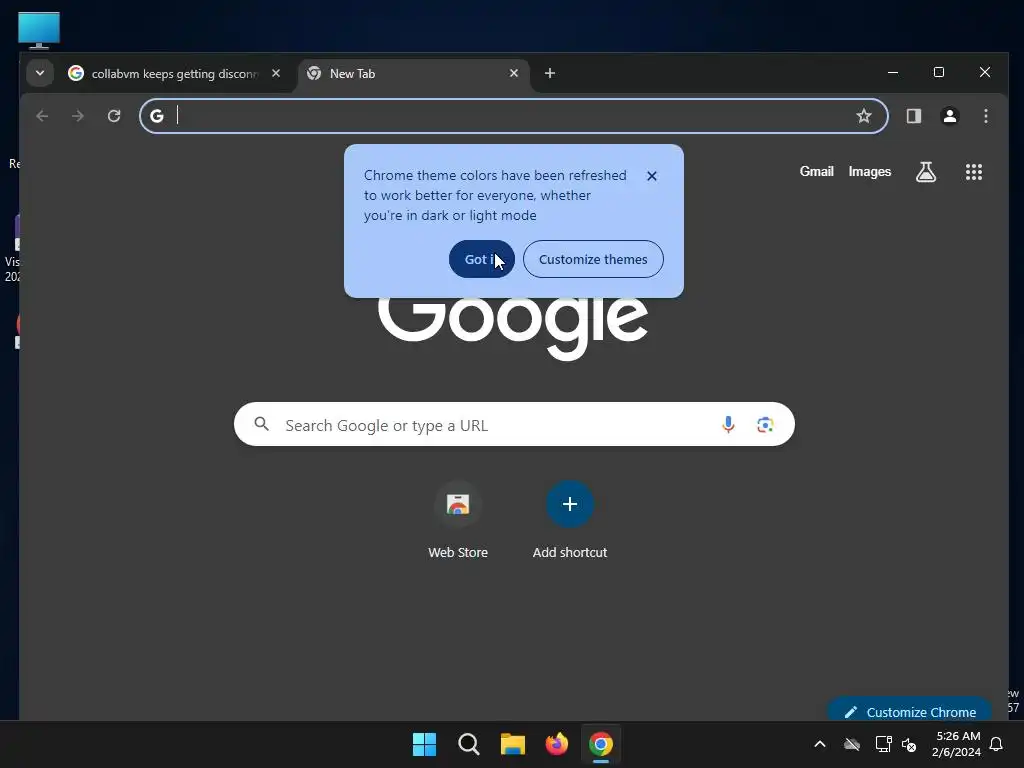The image size is (1024, 768).
Task: Close the New Tab tab
Action: 514,73
